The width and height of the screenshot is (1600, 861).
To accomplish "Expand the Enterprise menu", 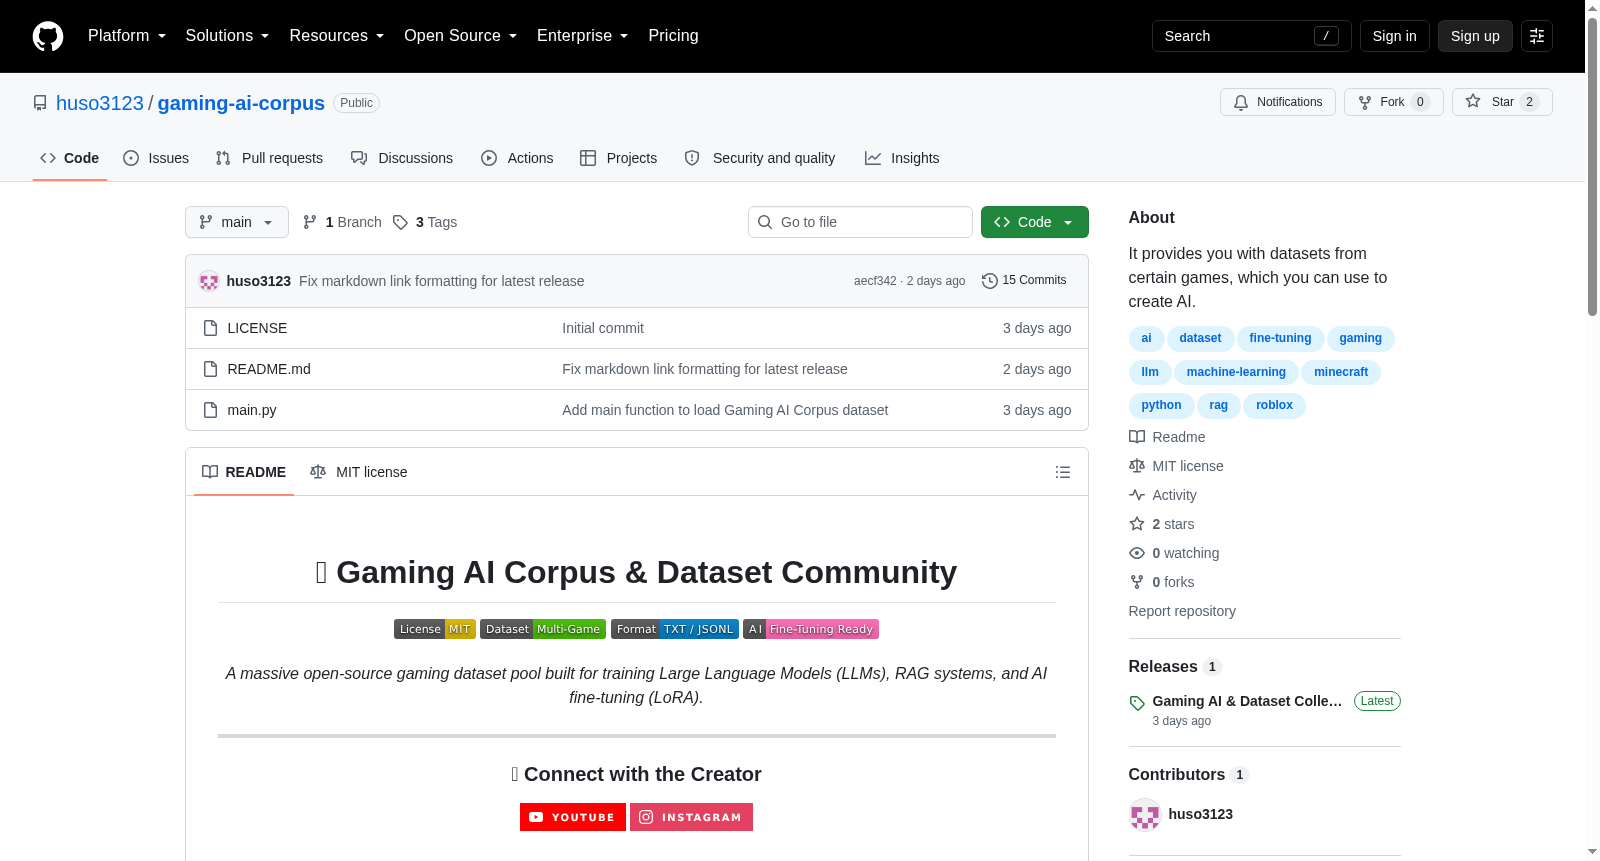I will point(583,36).
